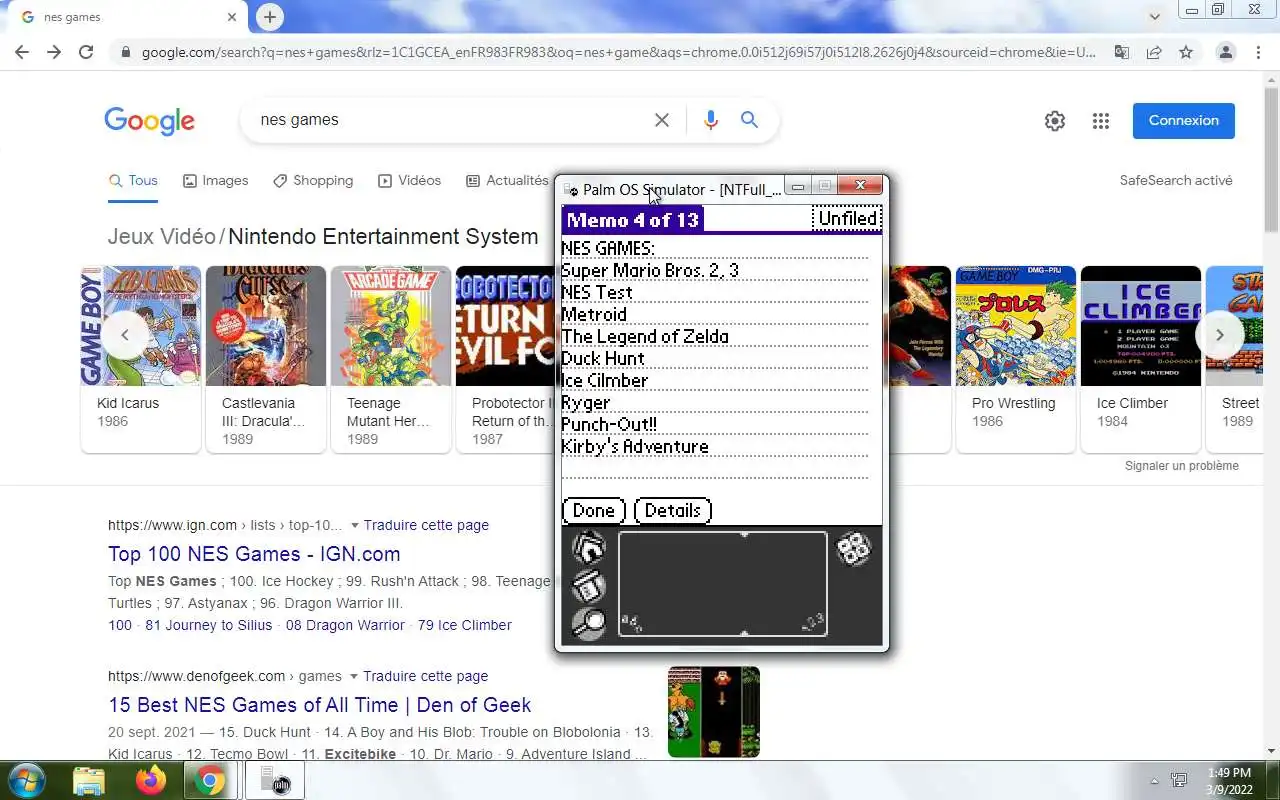Screen dimensions: 1280x800
Task: Go back in Chrome
Action: tap(22, 52)
